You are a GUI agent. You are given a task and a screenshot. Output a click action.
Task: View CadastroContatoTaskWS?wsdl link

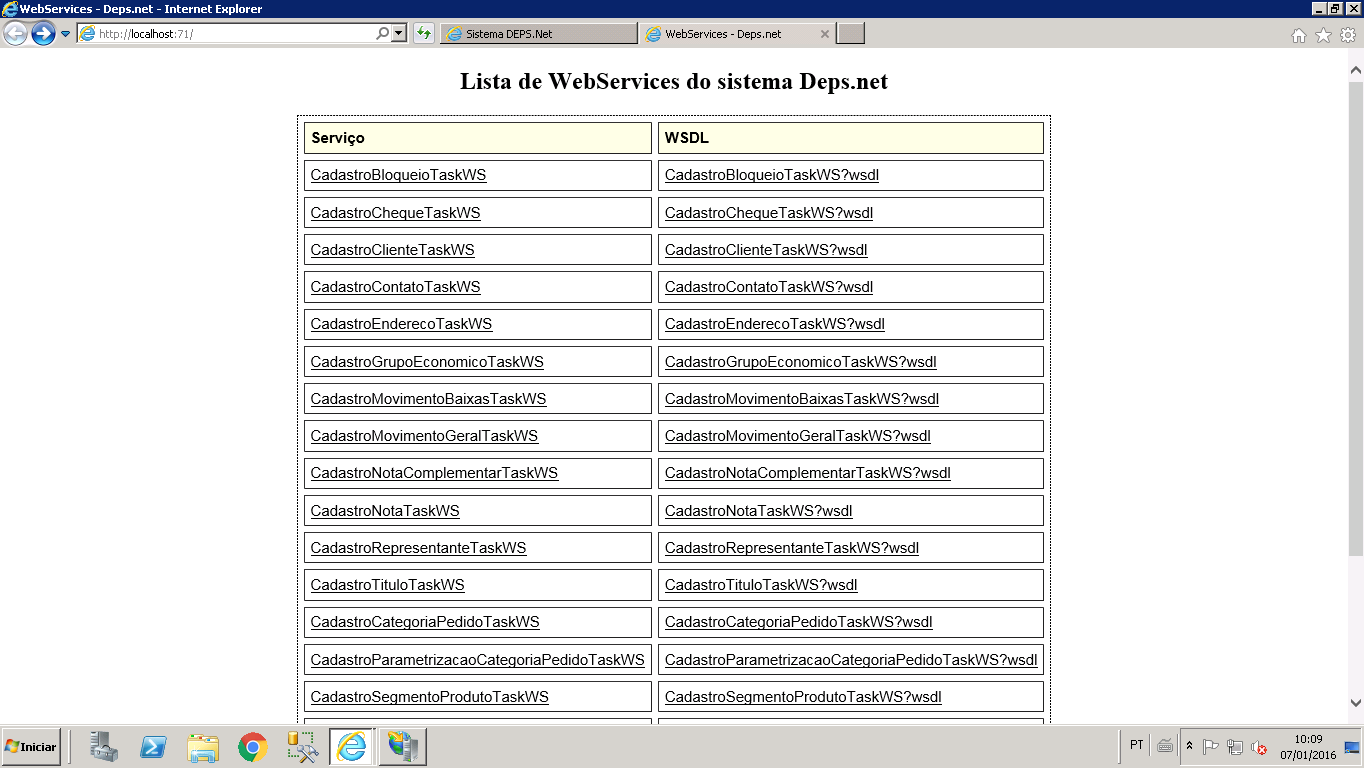[x=769, y=287]
